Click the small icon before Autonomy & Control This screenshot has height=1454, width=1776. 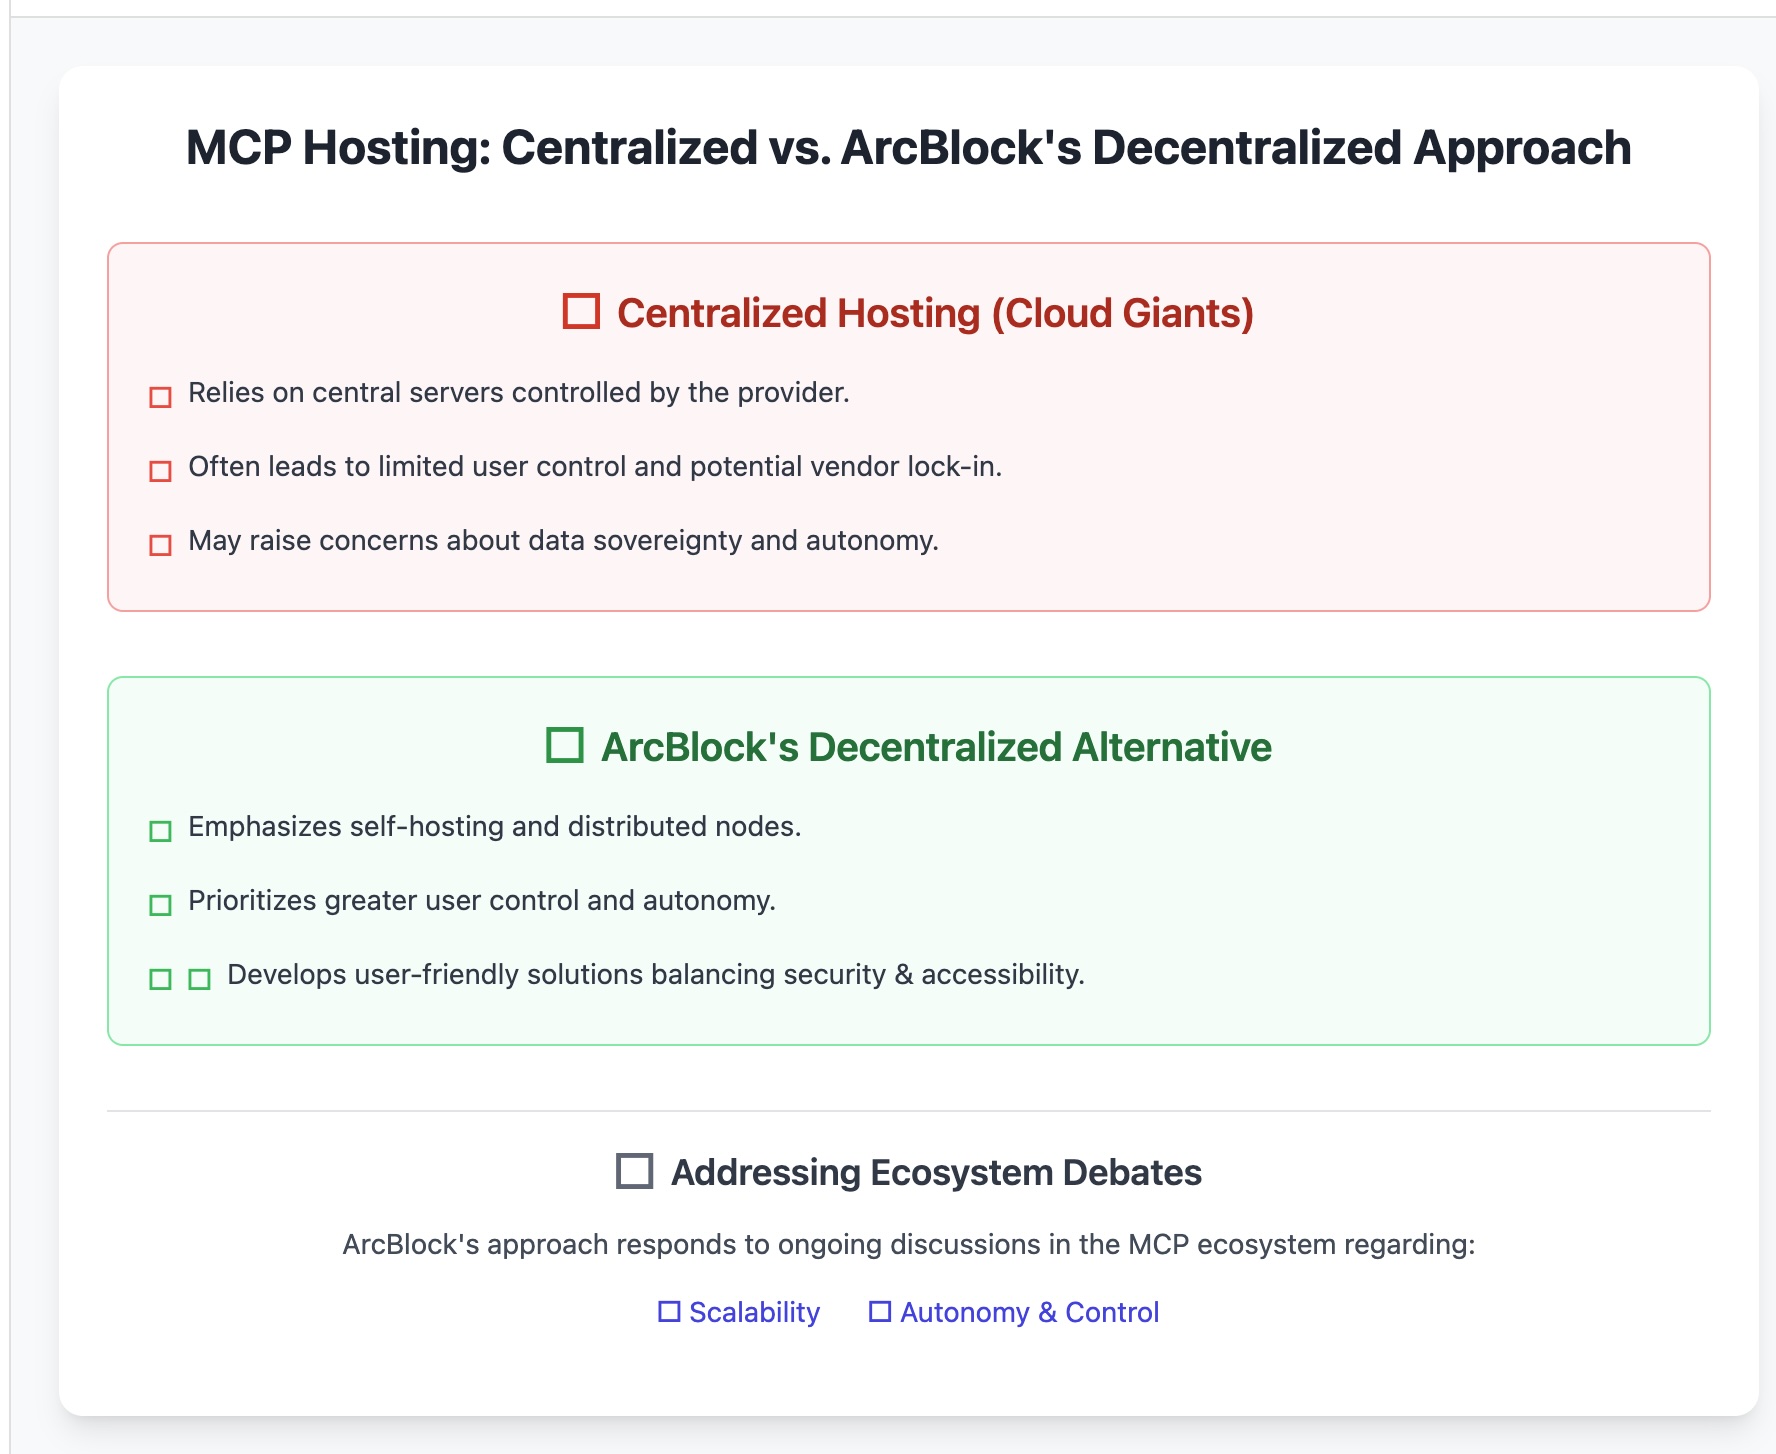pyautogui.click(x=880, y=1311)
